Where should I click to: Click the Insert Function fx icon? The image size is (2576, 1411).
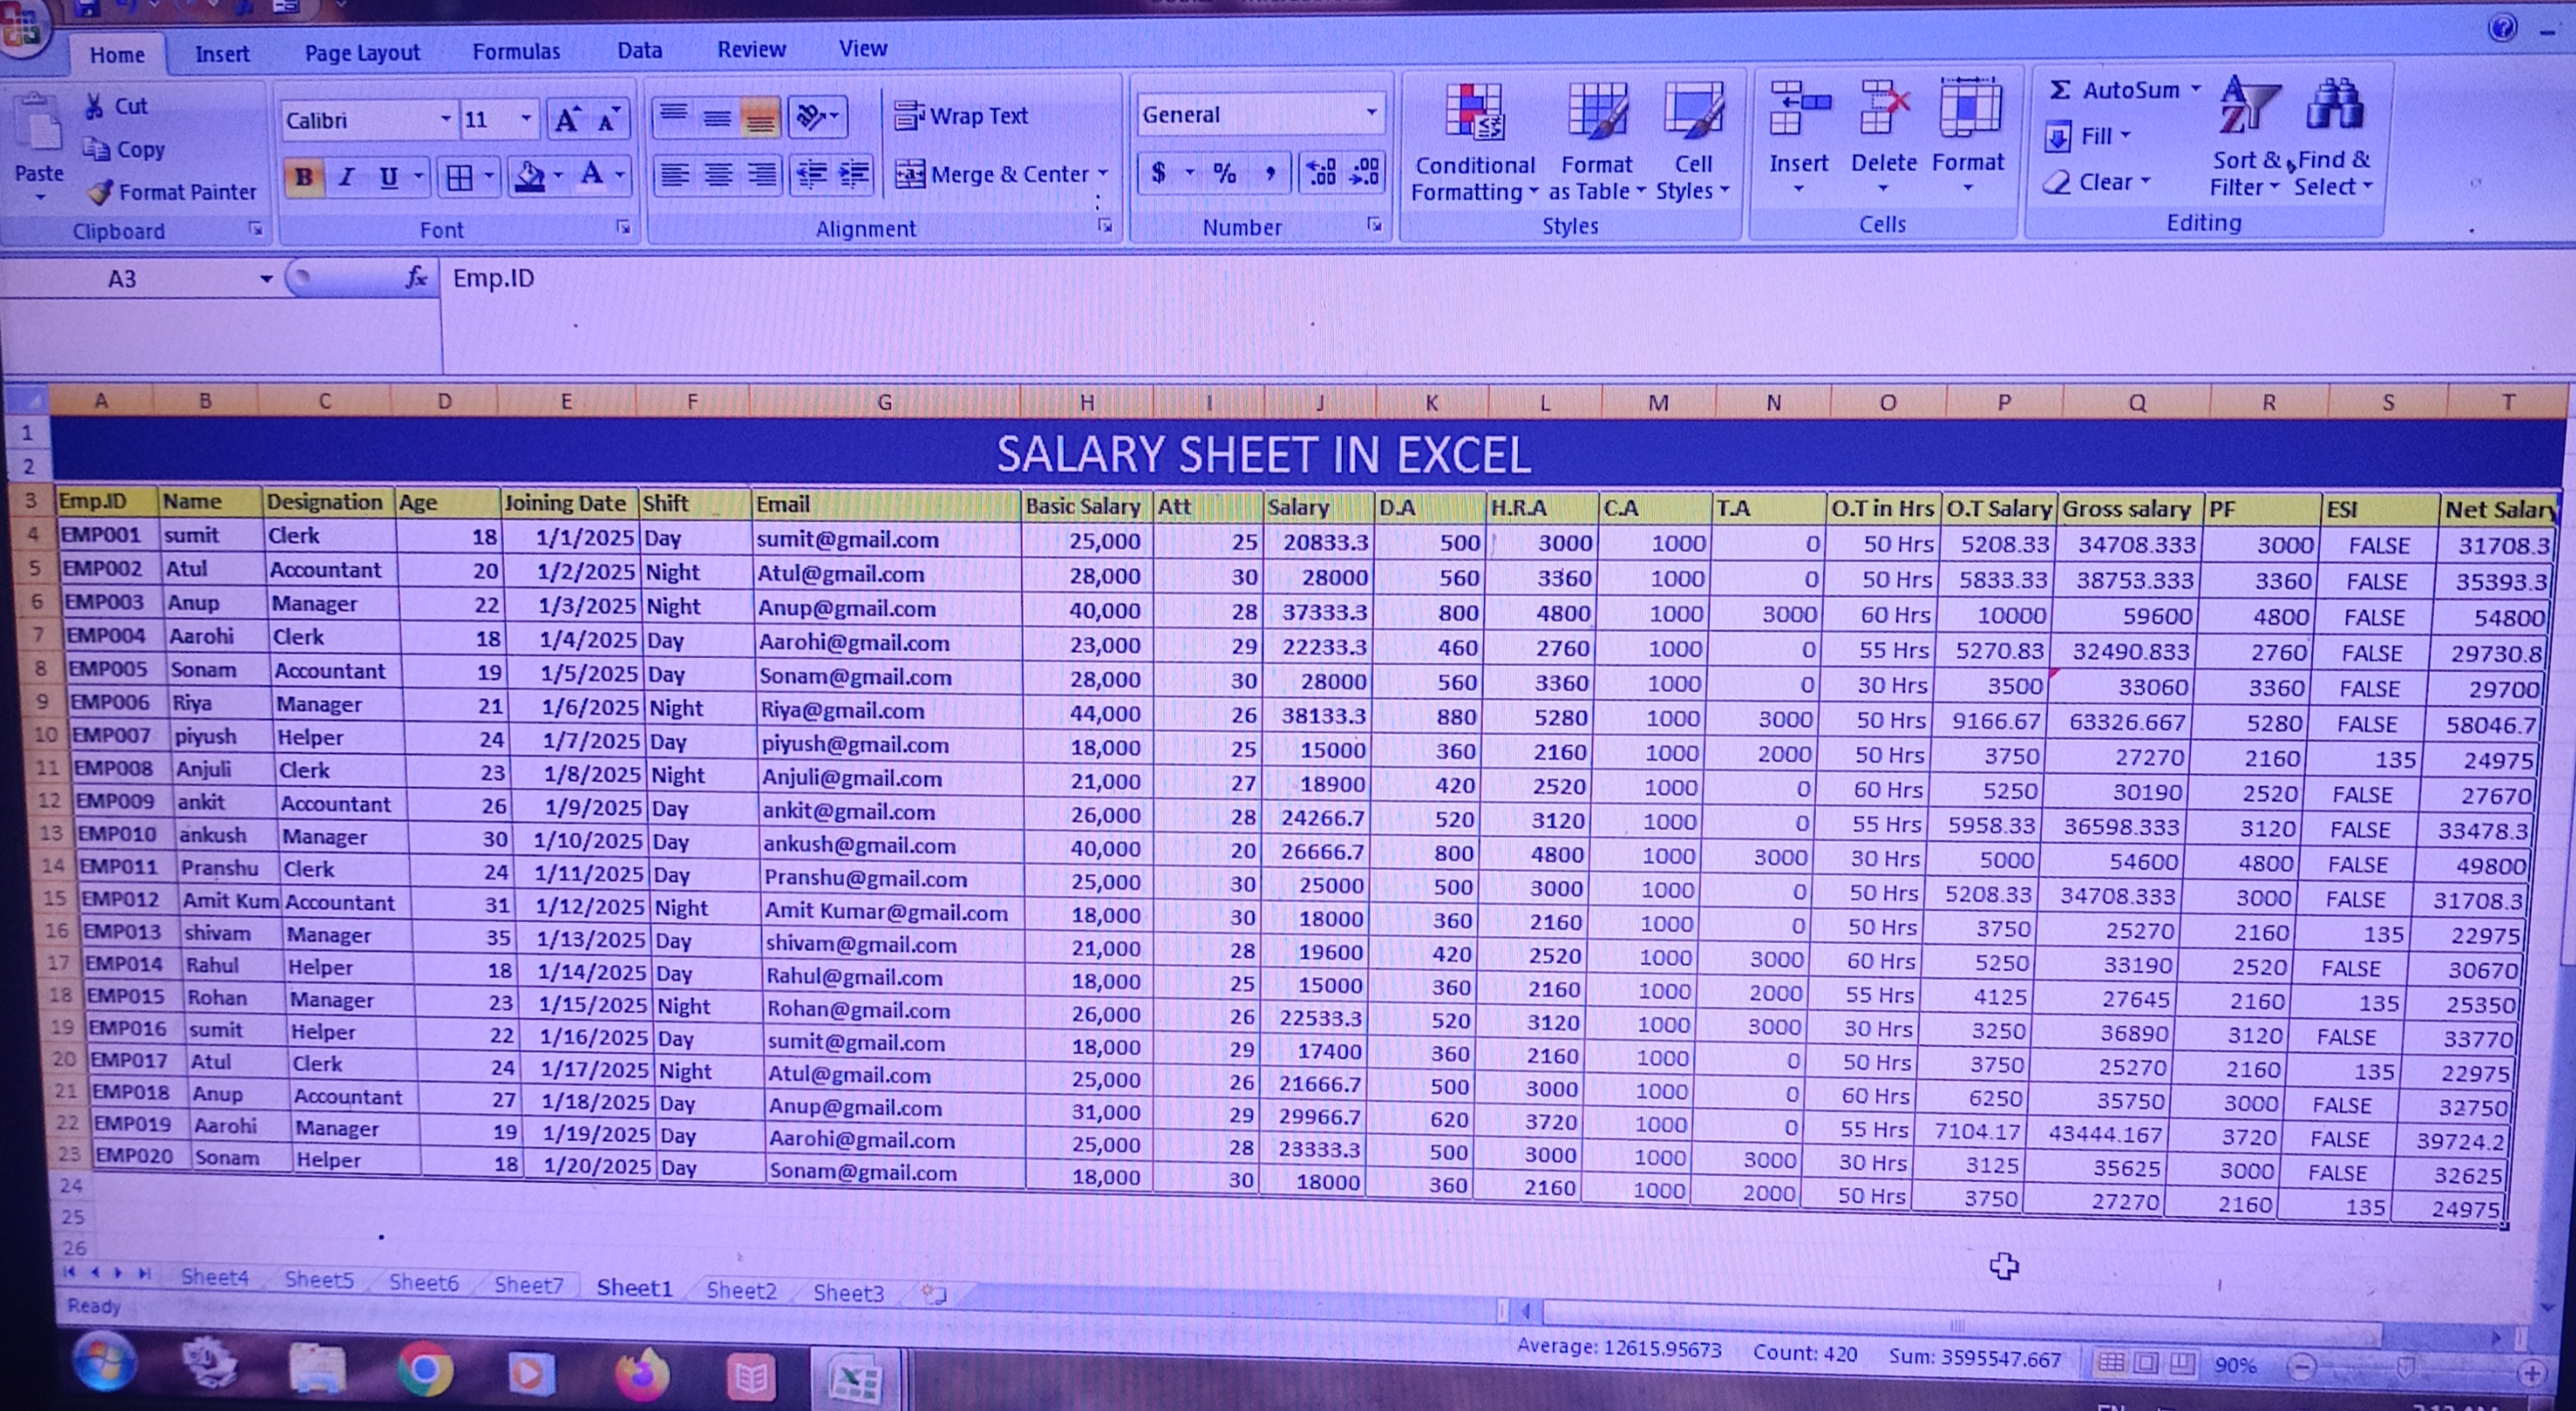pyautogui.click(x=416, y=277)
